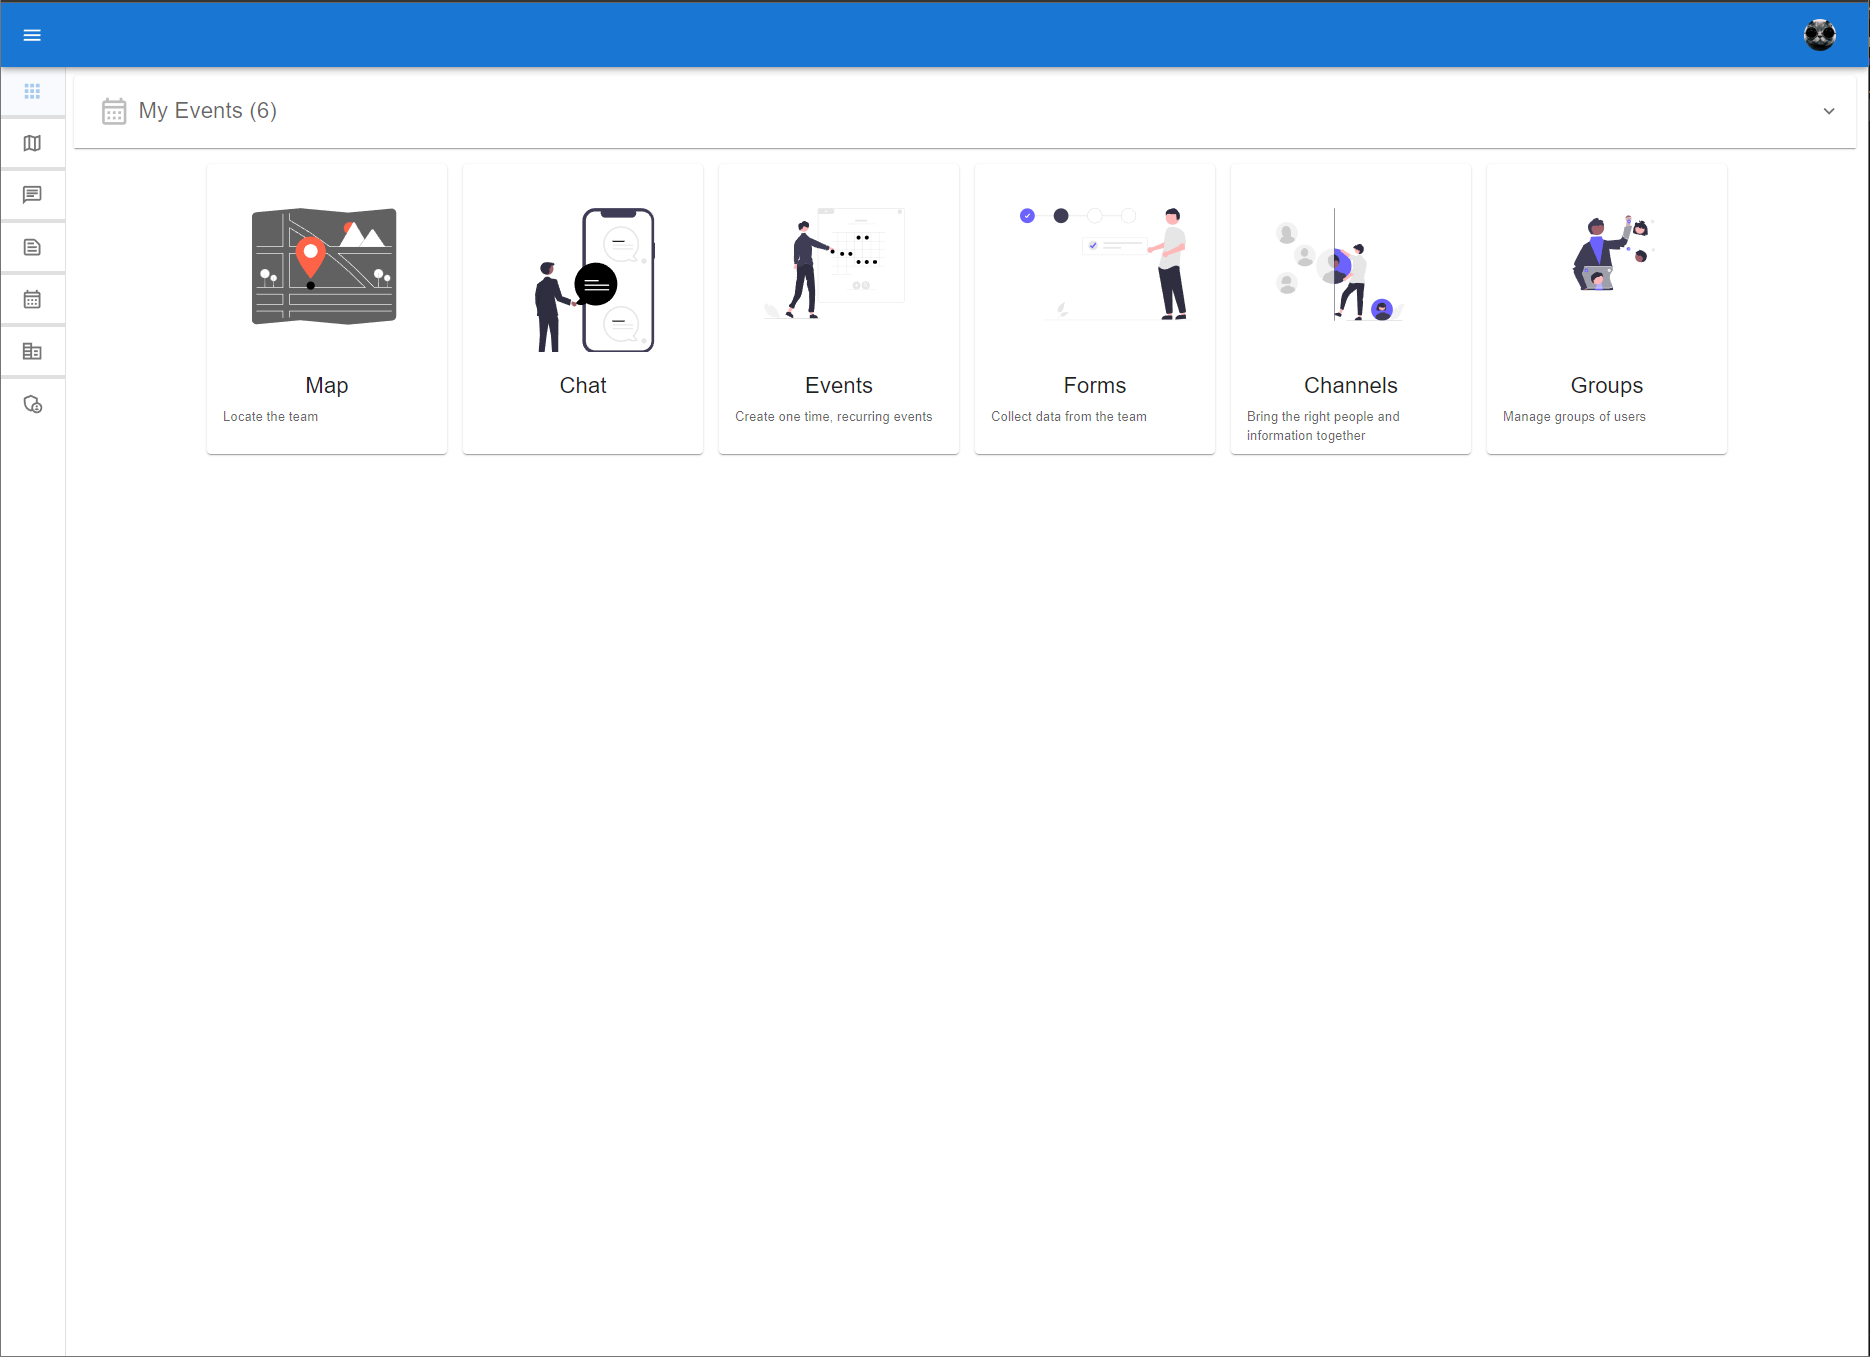The image size is (1870, 1357).
Task: Open the user profile avatar
Action: pos(1820,34)
